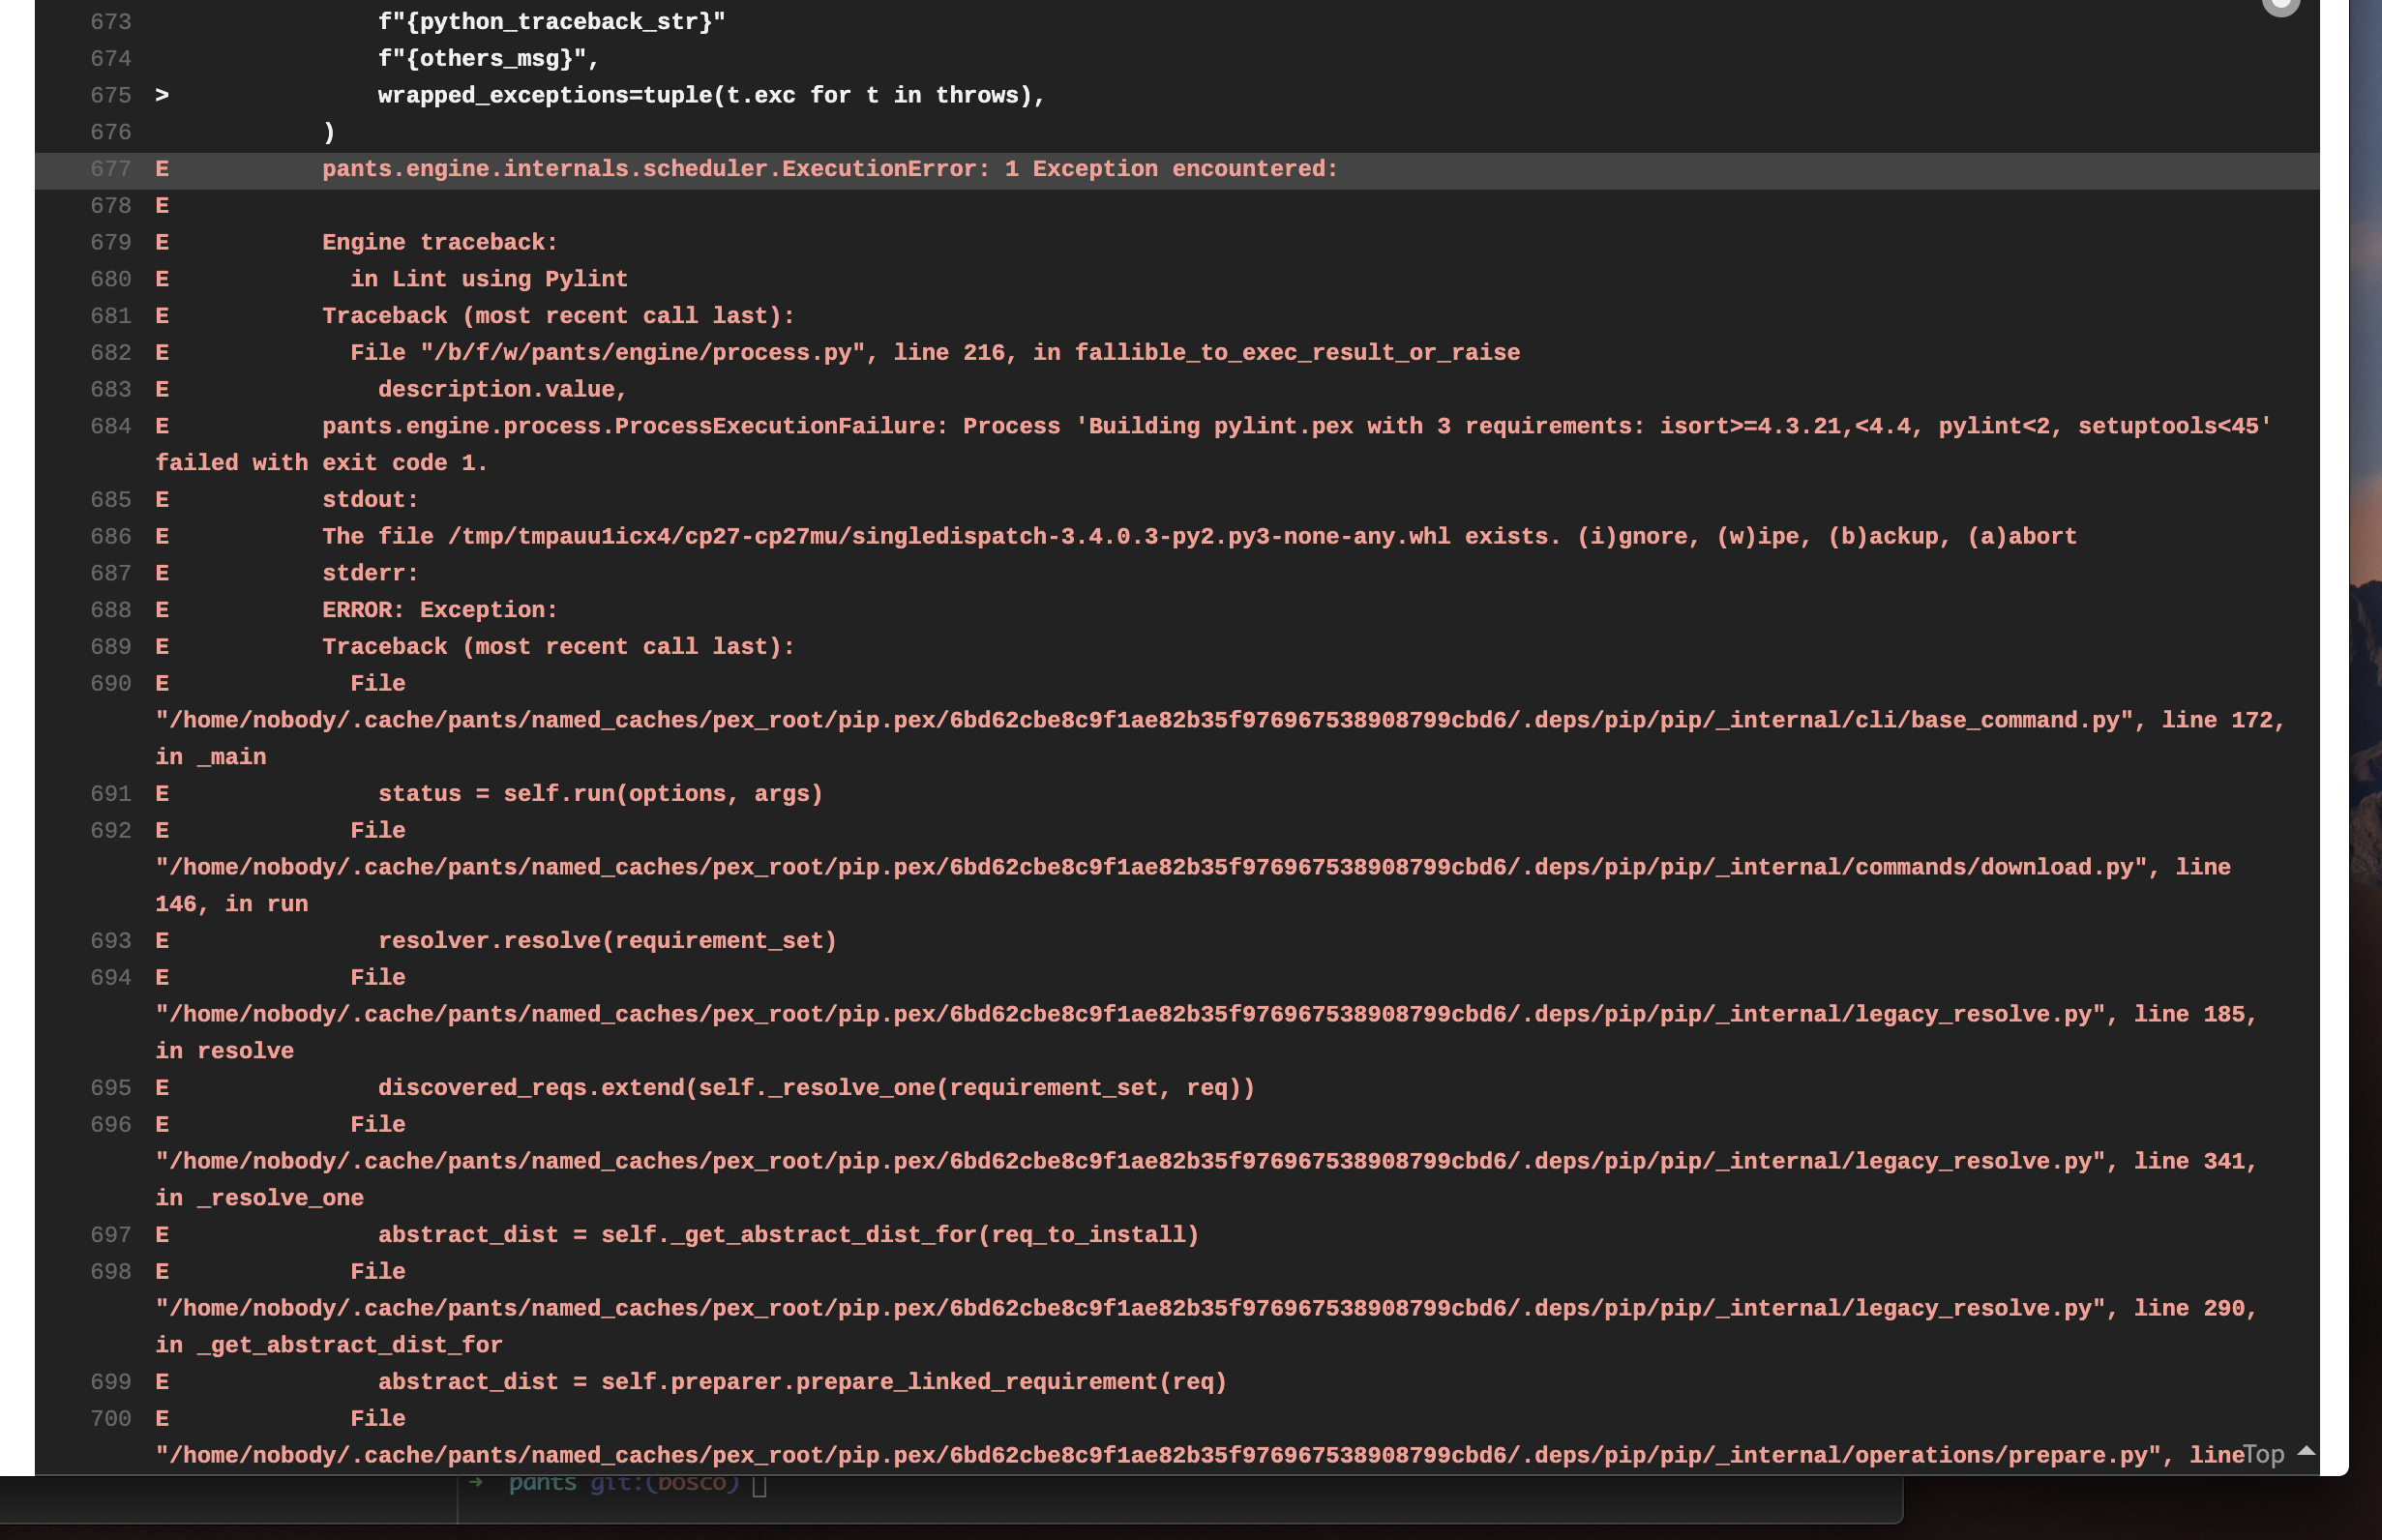Click the cursor block after the prompt
Screen dimensions: 2382x1540
[x=760, y=1482]
